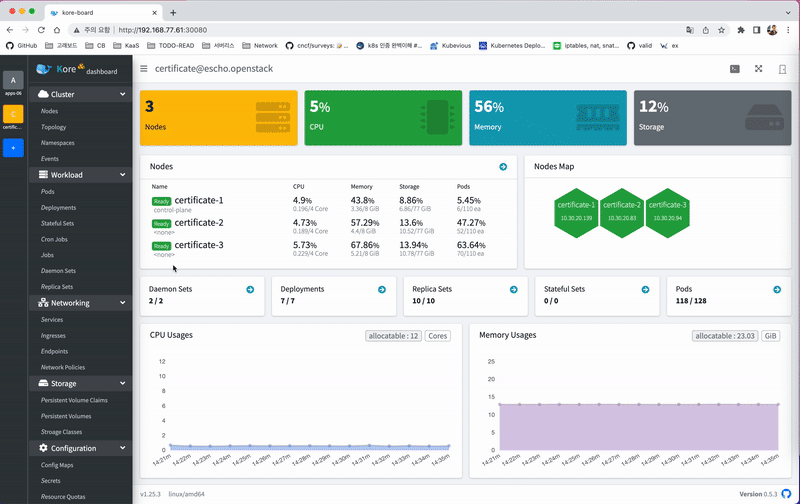Open Deployments in sidebar Workload
The width and height of the screenshot is (800, 504).
pyautogui.click(x=58, y=208)
